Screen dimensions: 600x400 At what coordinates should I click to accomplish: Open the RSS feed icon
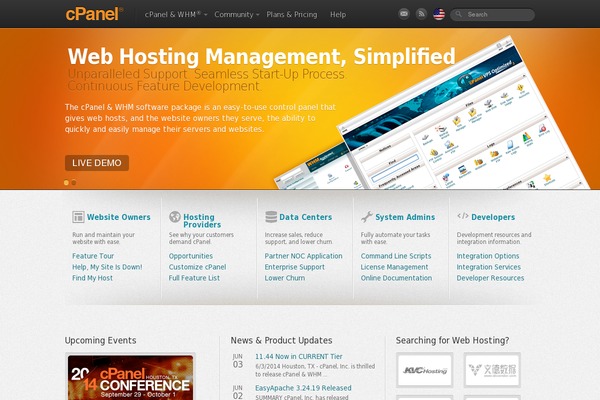[421, 14]
